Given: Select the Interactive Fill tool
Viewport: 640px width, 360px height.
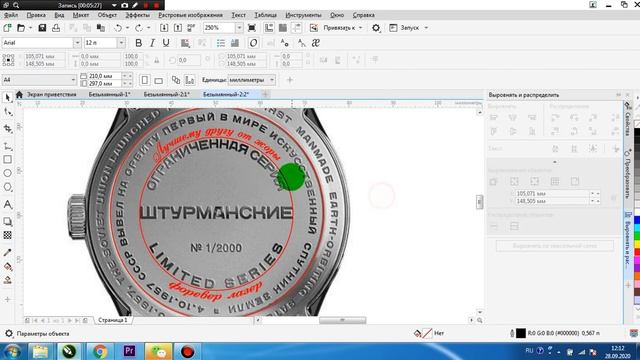Looking at the screenshot, I should (x=7, y=267).
